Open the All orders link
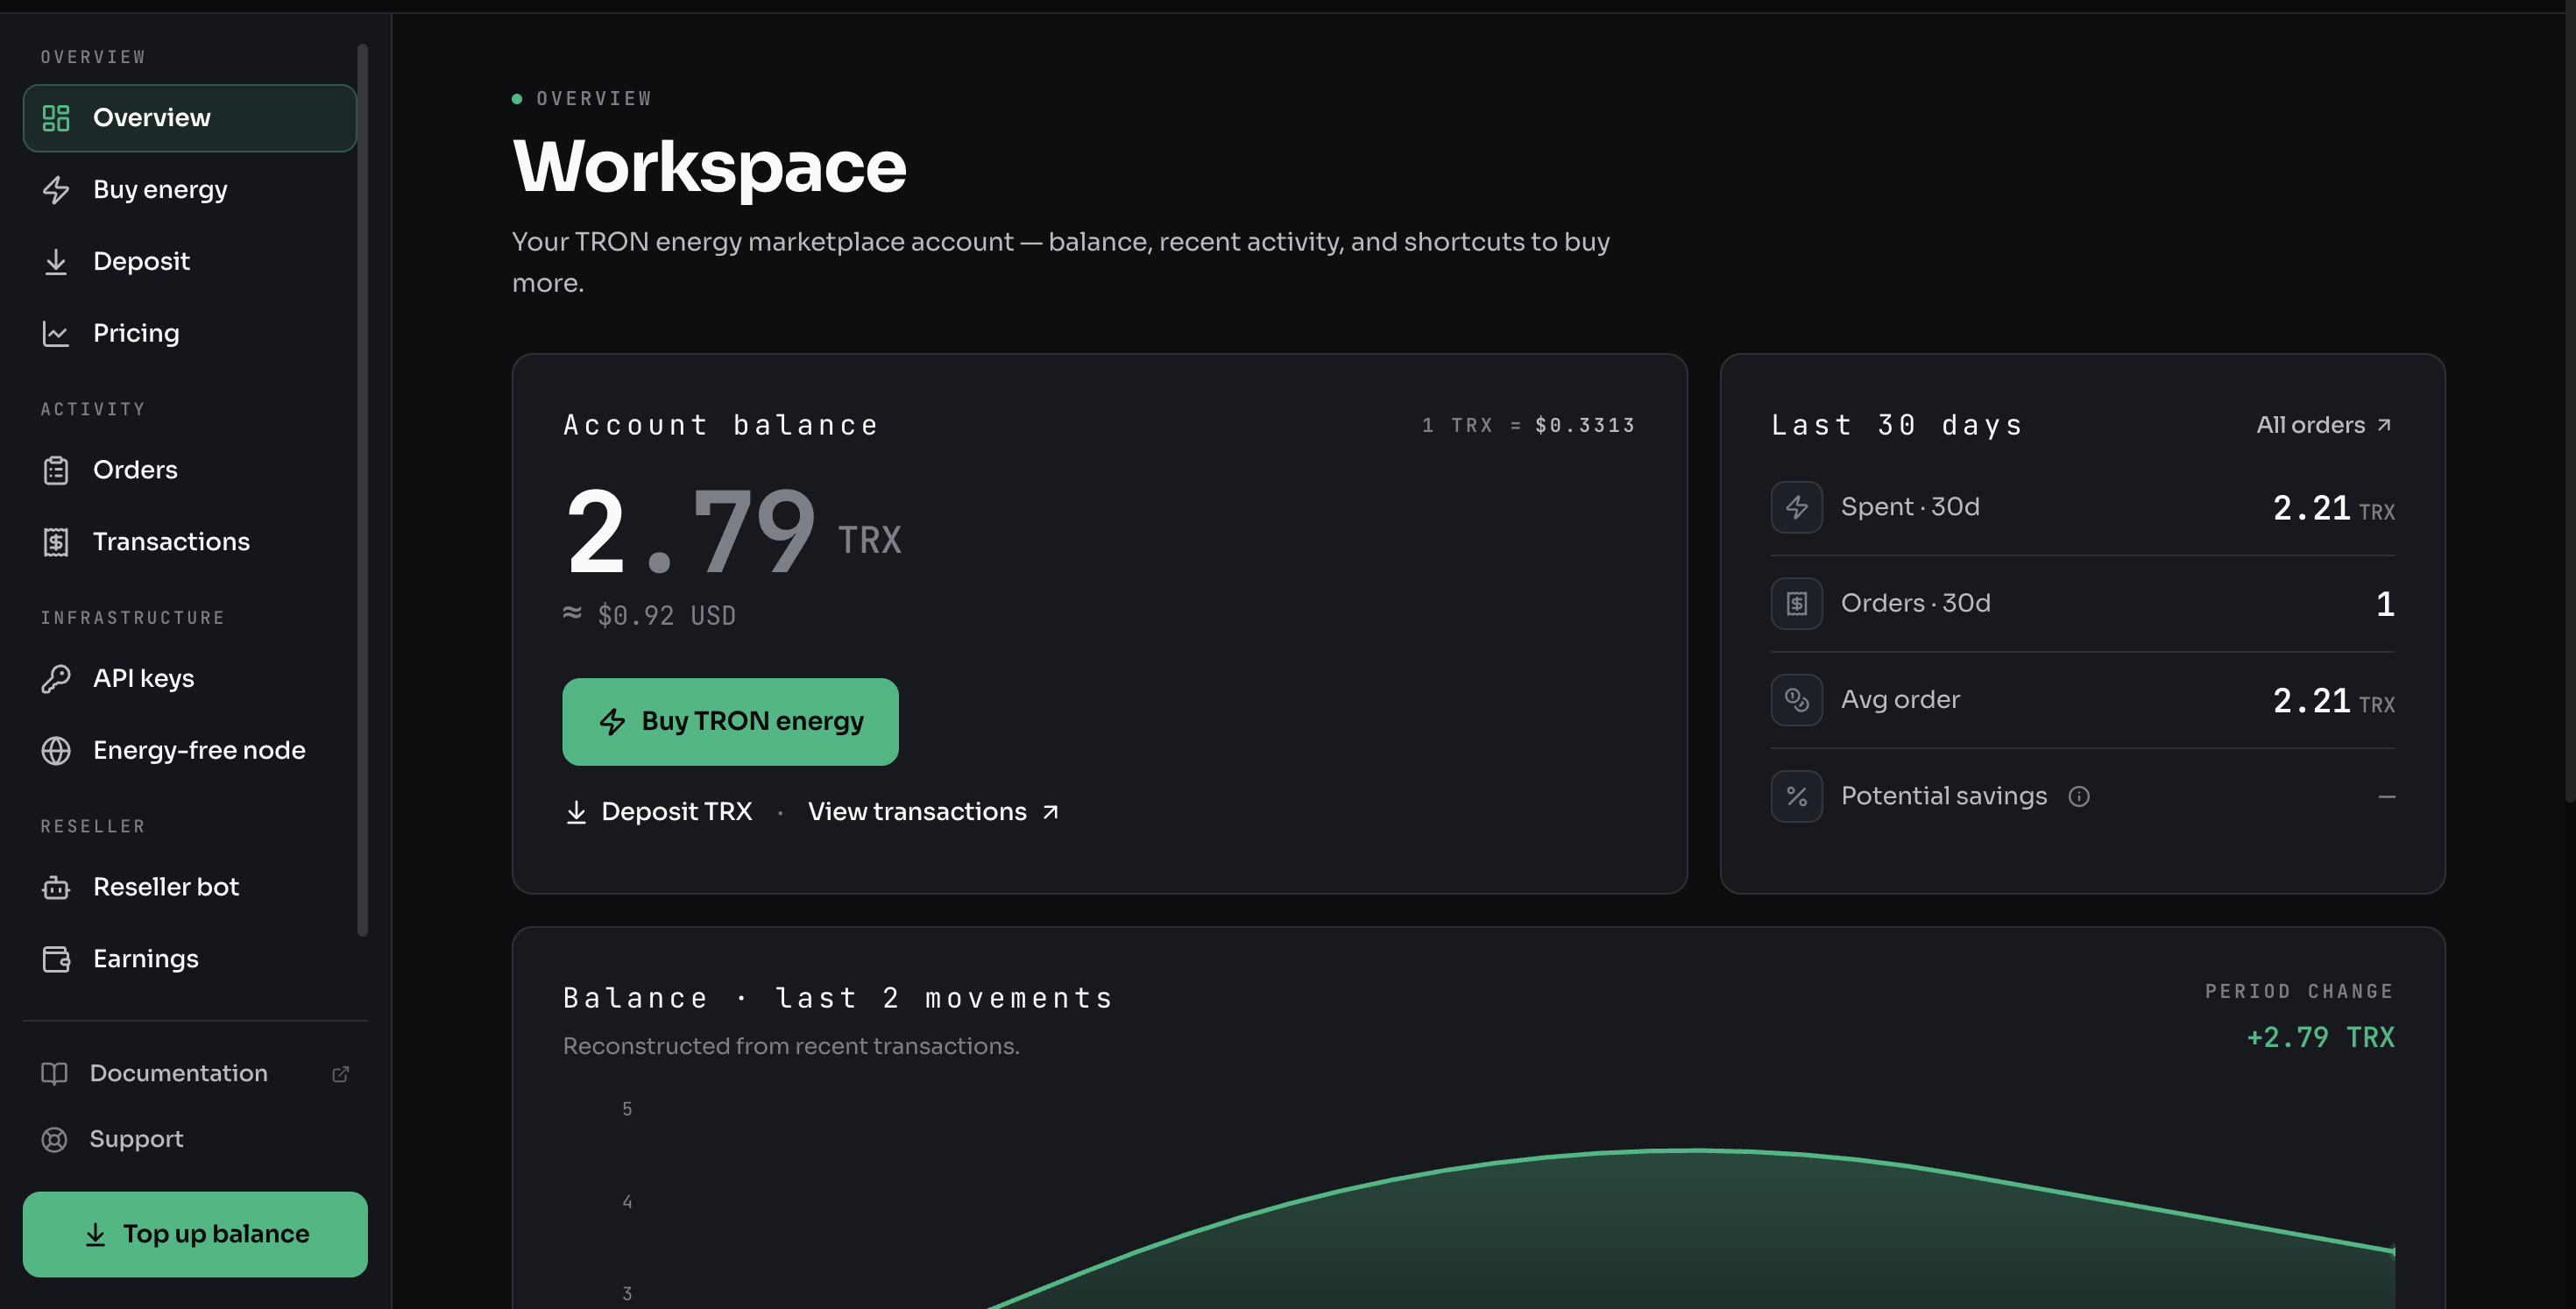Image resolution: width=2576 pixels, height=1309 pixels. 2324,425
